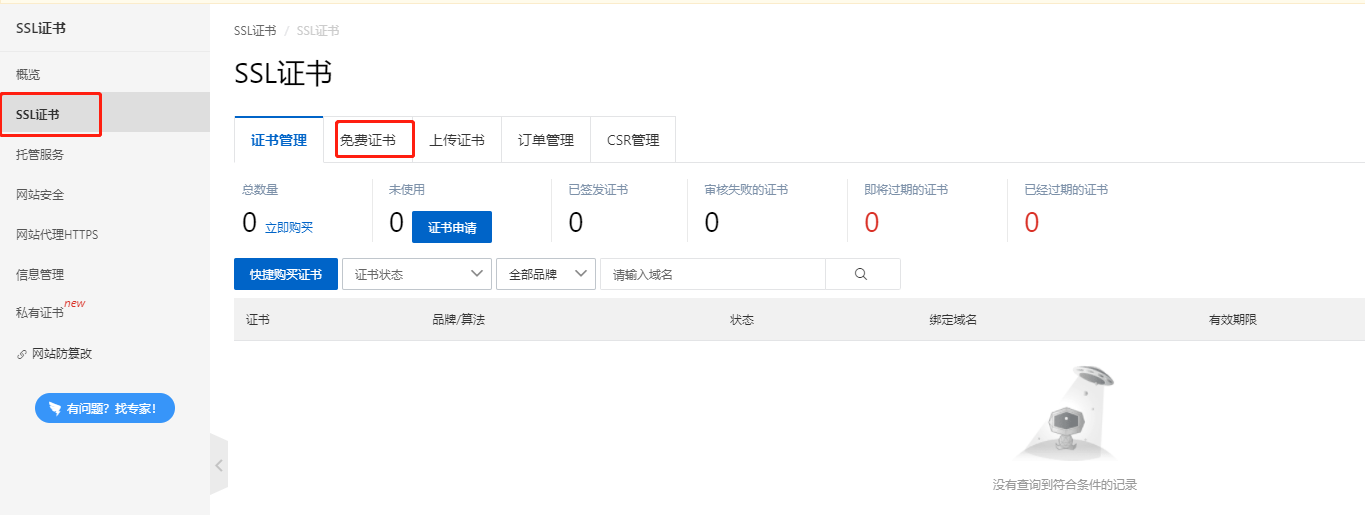The height and width of the screenshot is (515, 1365).
Task: Click the 总数量 label
Action: [x=260, y=189]
